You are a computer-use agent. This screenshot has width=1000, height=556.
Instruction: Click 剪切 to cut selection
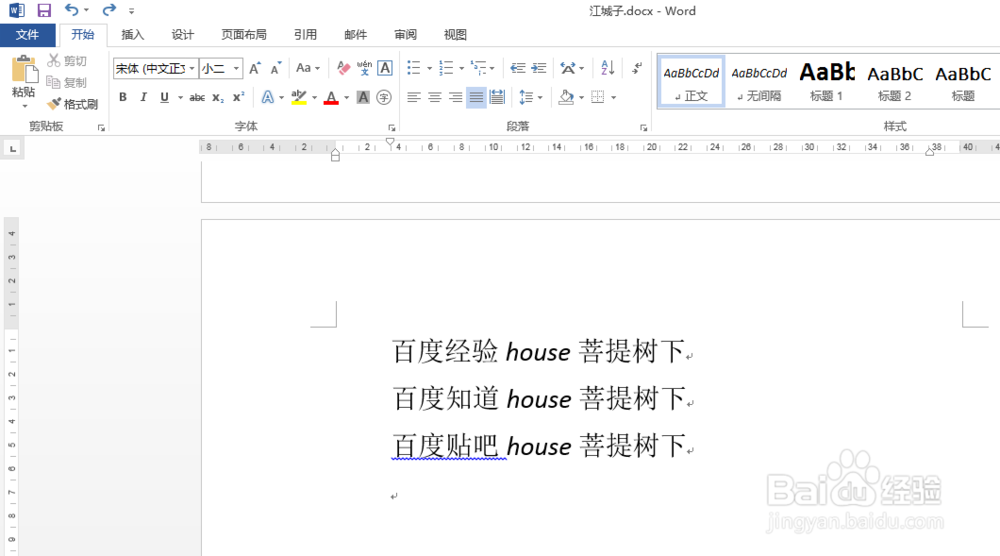tap(67, 61)
